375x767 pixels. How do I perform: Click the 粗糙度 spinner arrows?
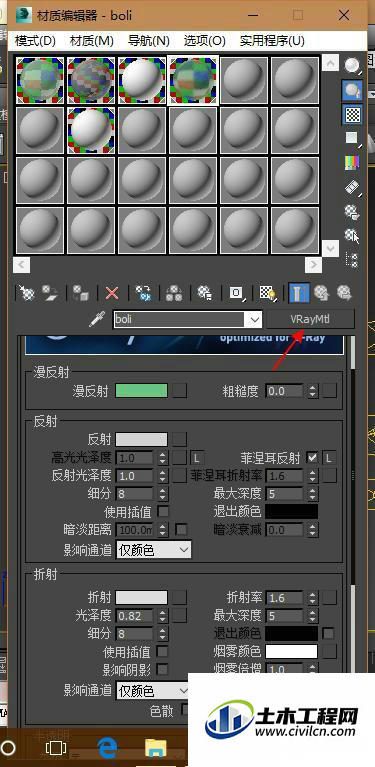pyautogui.click(x=313, y=390)
